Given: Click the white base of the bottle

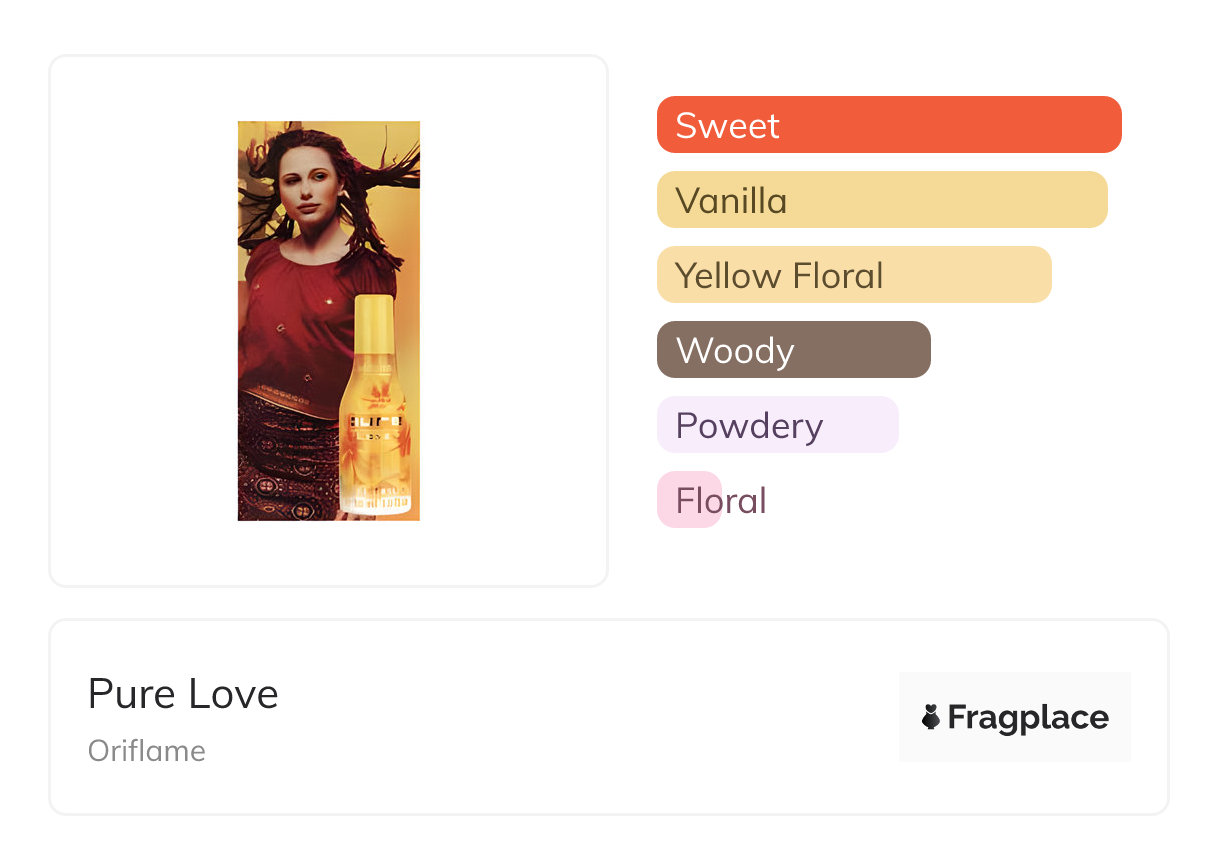Looking at the screenshot, I should (380, 500).
